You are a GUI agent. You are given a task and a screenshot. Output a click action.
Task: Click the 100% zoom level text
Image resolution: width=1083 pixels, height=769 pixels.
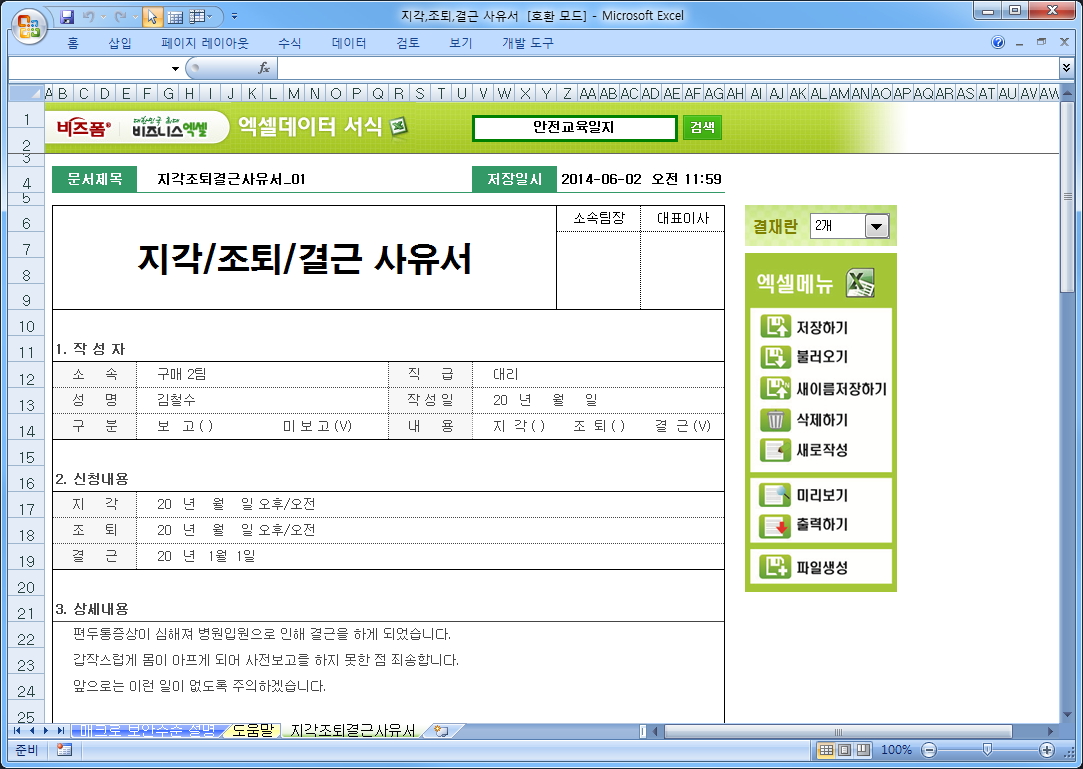pos(897,750)
